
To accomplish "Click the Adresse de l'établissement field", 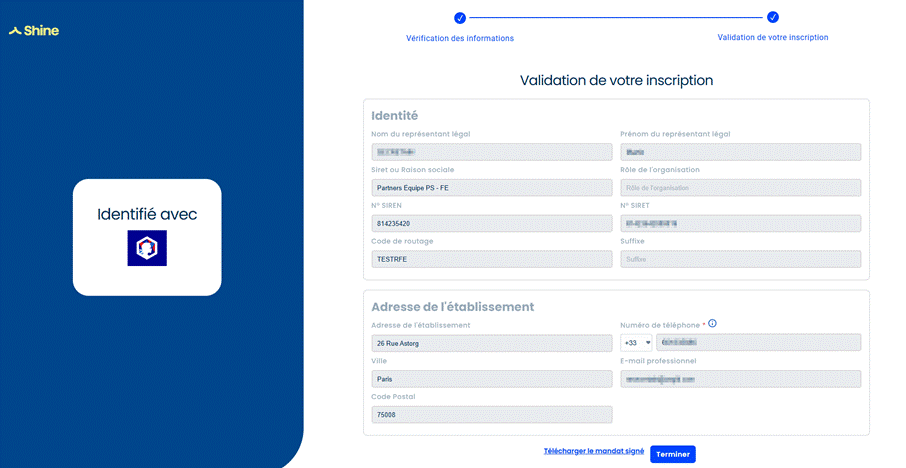I will (x=492, y=343).
